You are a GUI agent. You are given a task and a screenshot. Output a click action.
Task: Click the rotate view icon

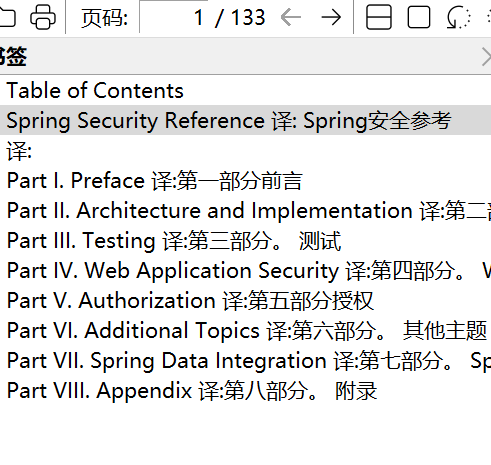pos(459,17)
